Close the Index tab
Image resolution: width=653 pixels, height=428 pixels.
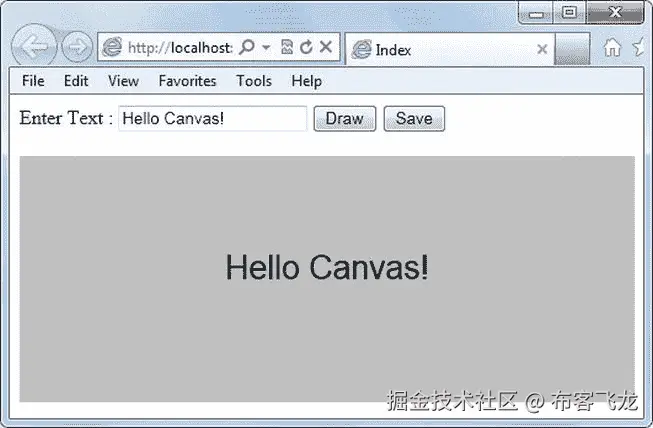(x=542, y=50)
